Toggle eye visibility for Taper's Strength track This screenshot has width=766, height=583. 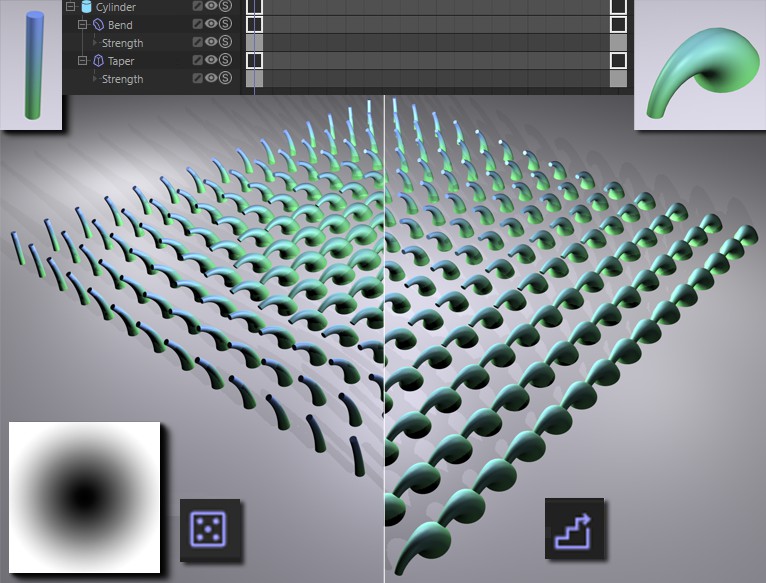pyautogui.click(x=211, y=78)
